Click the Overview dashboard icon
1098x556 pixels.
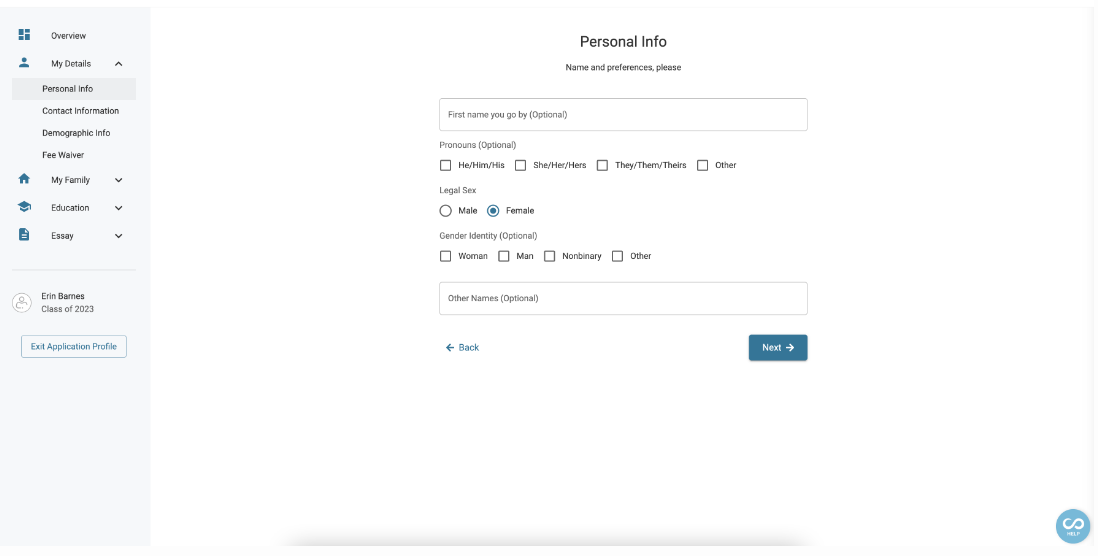[x=25, y=34]
